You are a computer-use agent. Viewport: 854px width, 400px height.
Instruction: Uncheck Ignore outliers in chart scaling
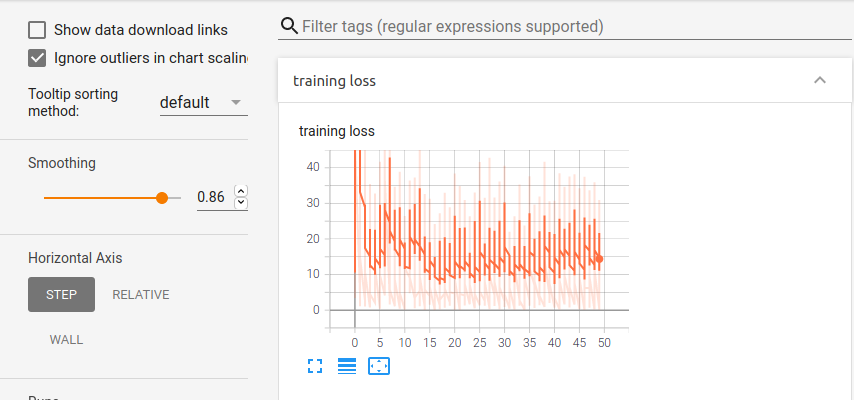click(x=37, y=58)
